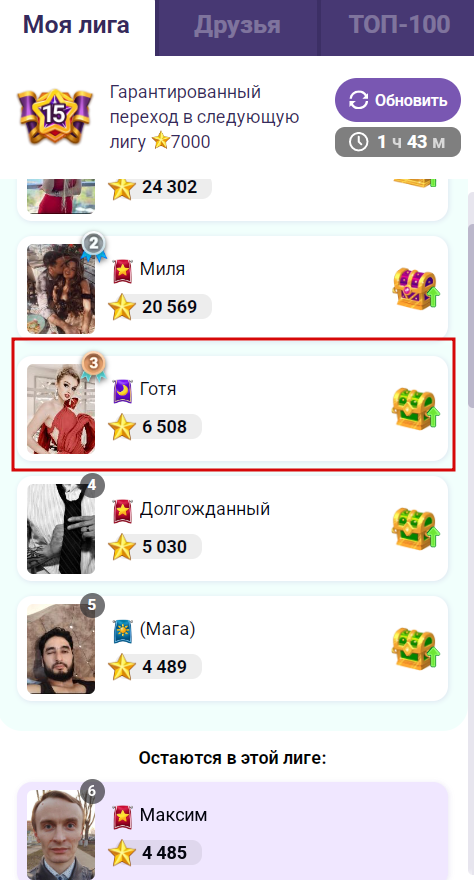The height and width of the screenshot is (880, 474).
Task: Click the moon flag icon next to Готя
Action: 122,391
